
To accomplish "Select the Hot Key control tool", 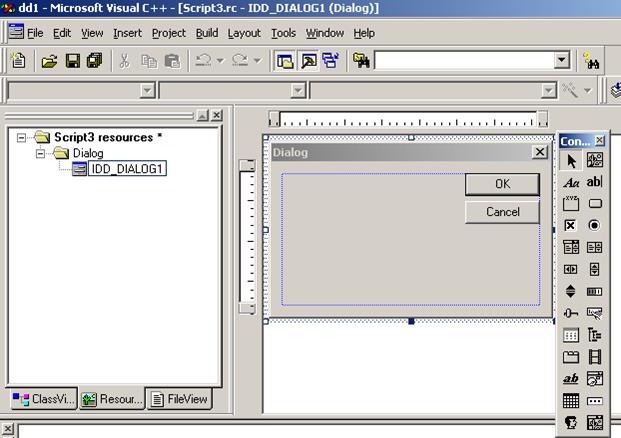I will click(594, 313).
